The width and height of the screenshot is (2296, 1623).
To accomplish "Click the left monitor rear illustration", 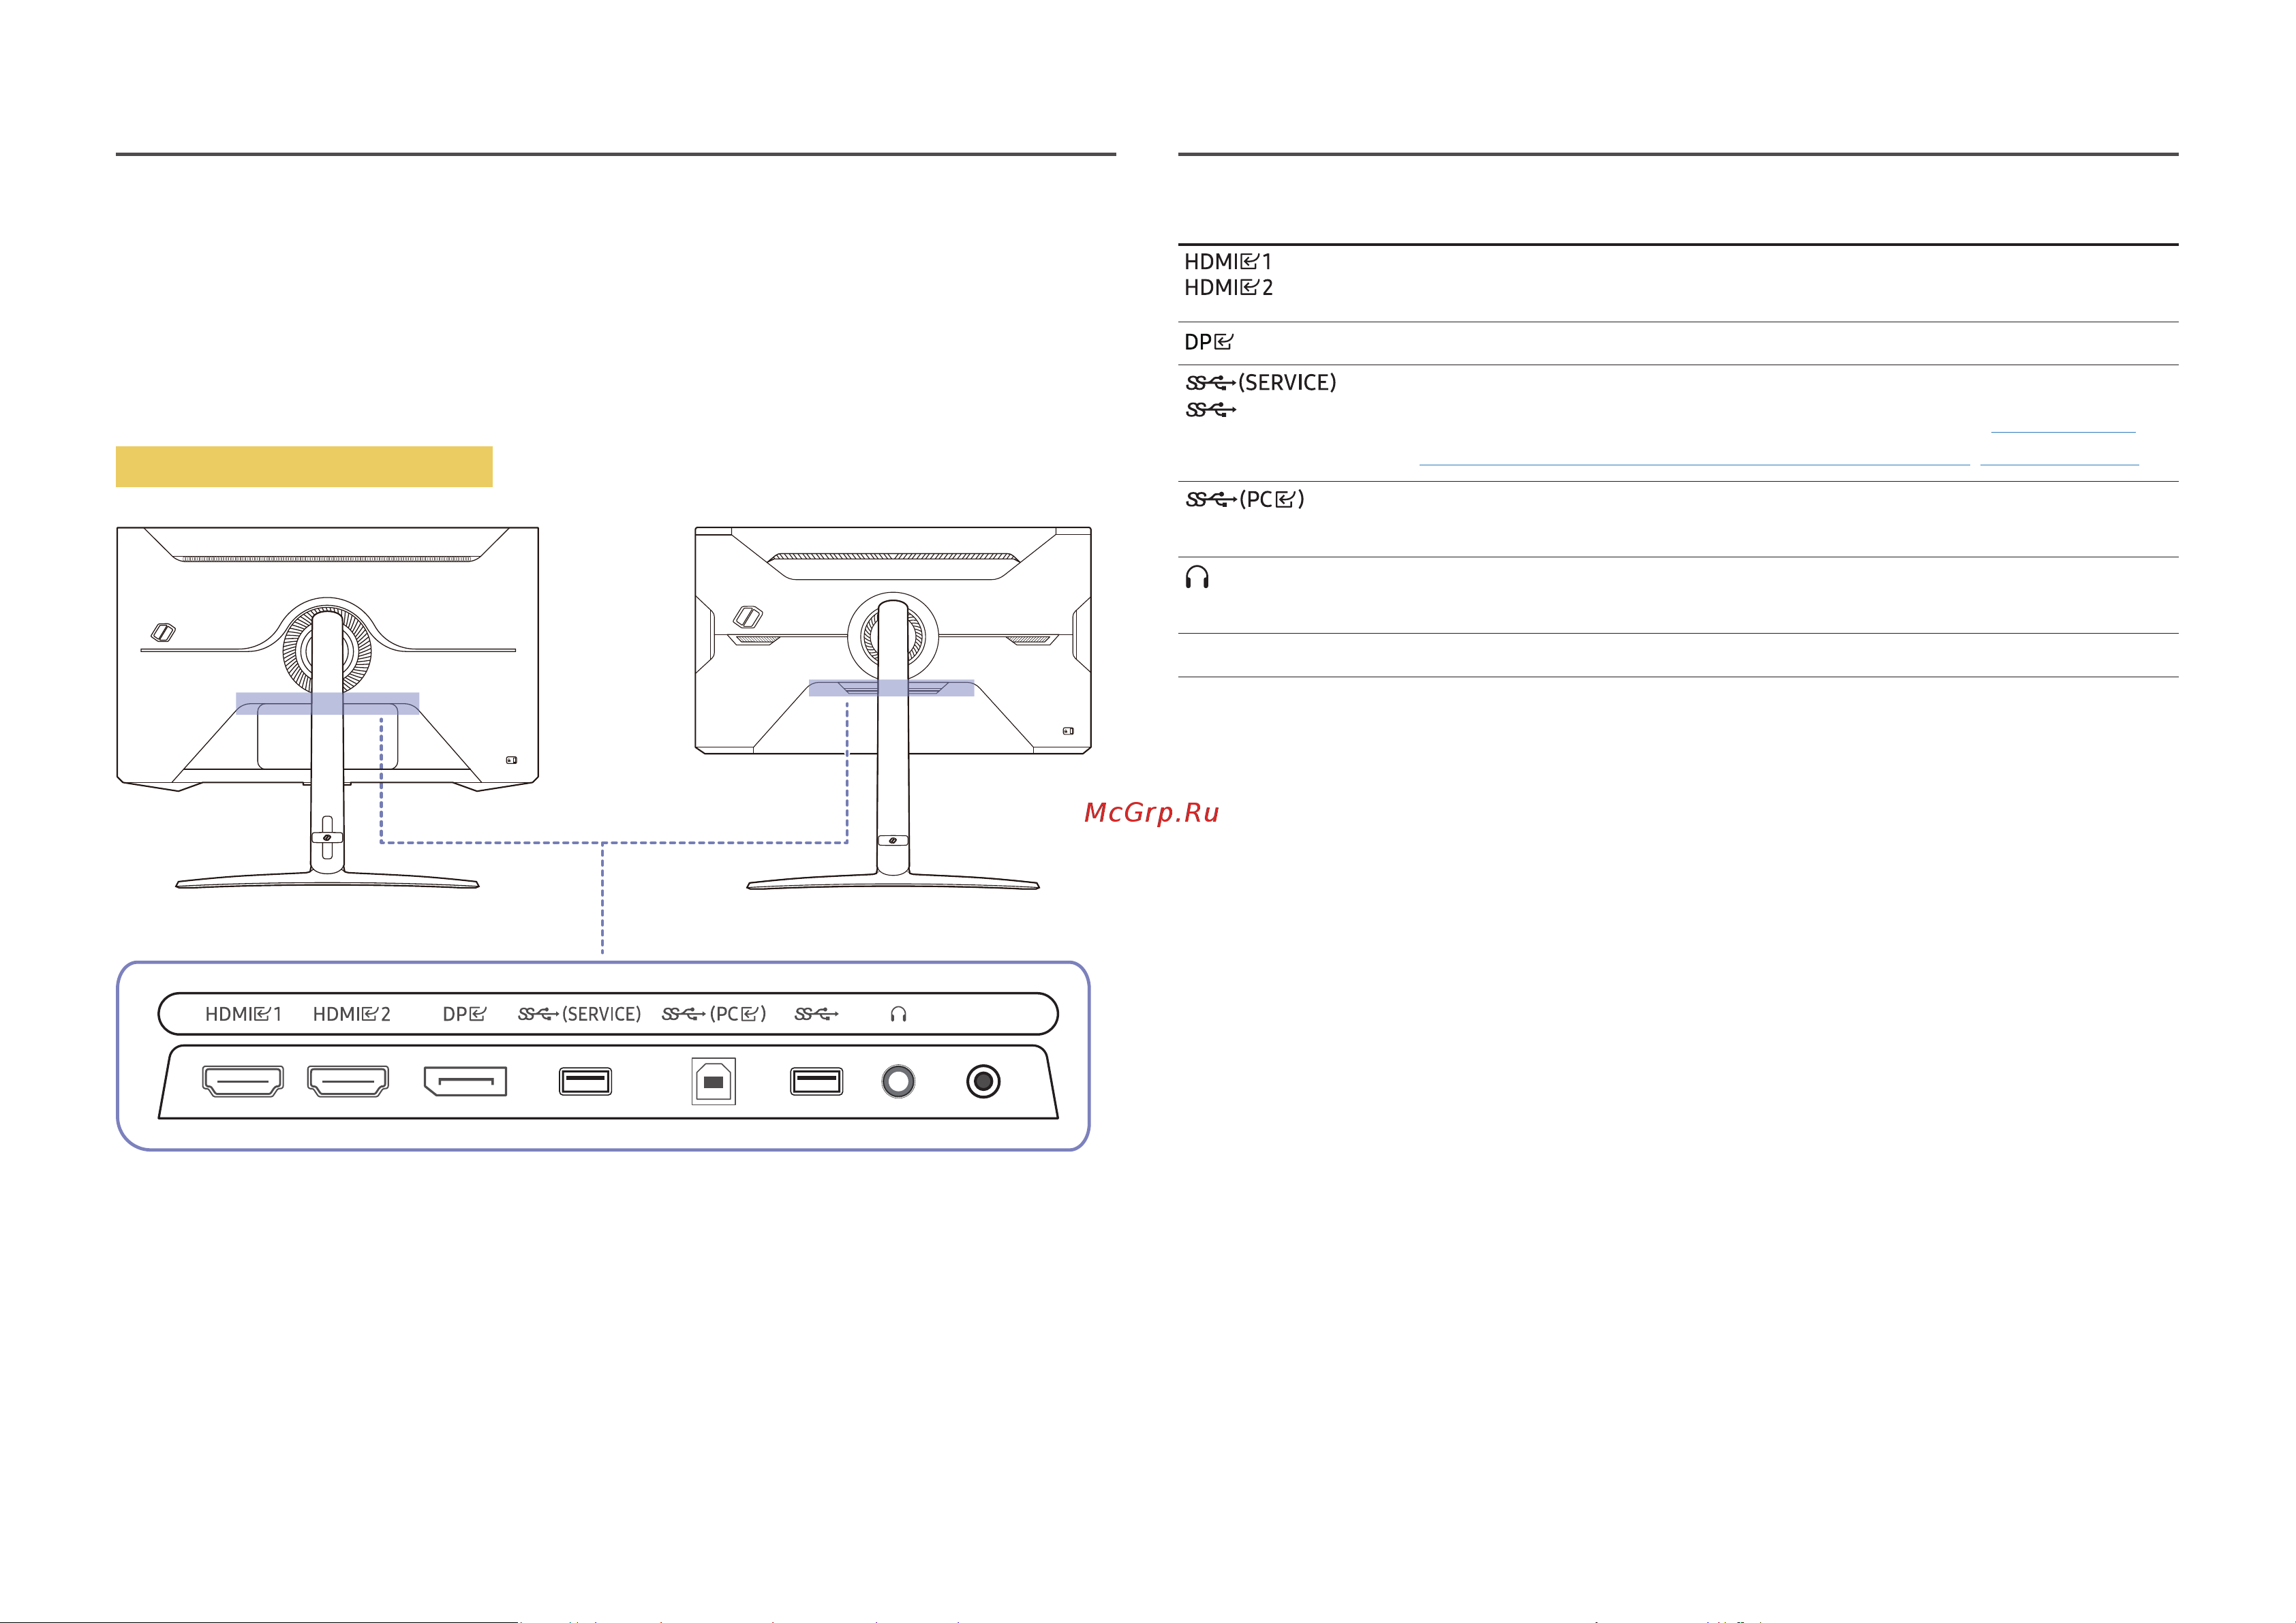I will 328,708.
